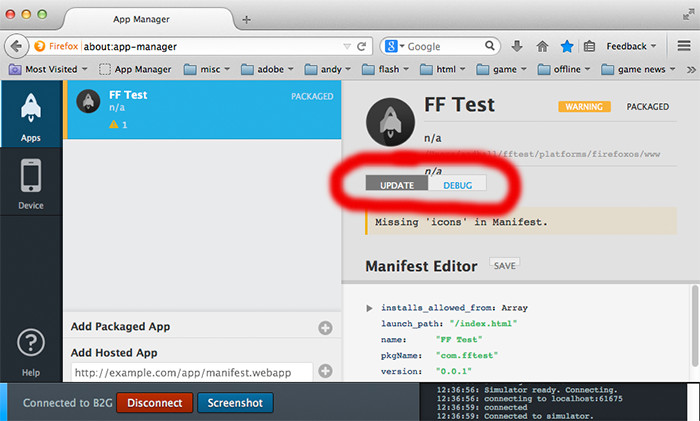Select the FF Test app in list

202,109
